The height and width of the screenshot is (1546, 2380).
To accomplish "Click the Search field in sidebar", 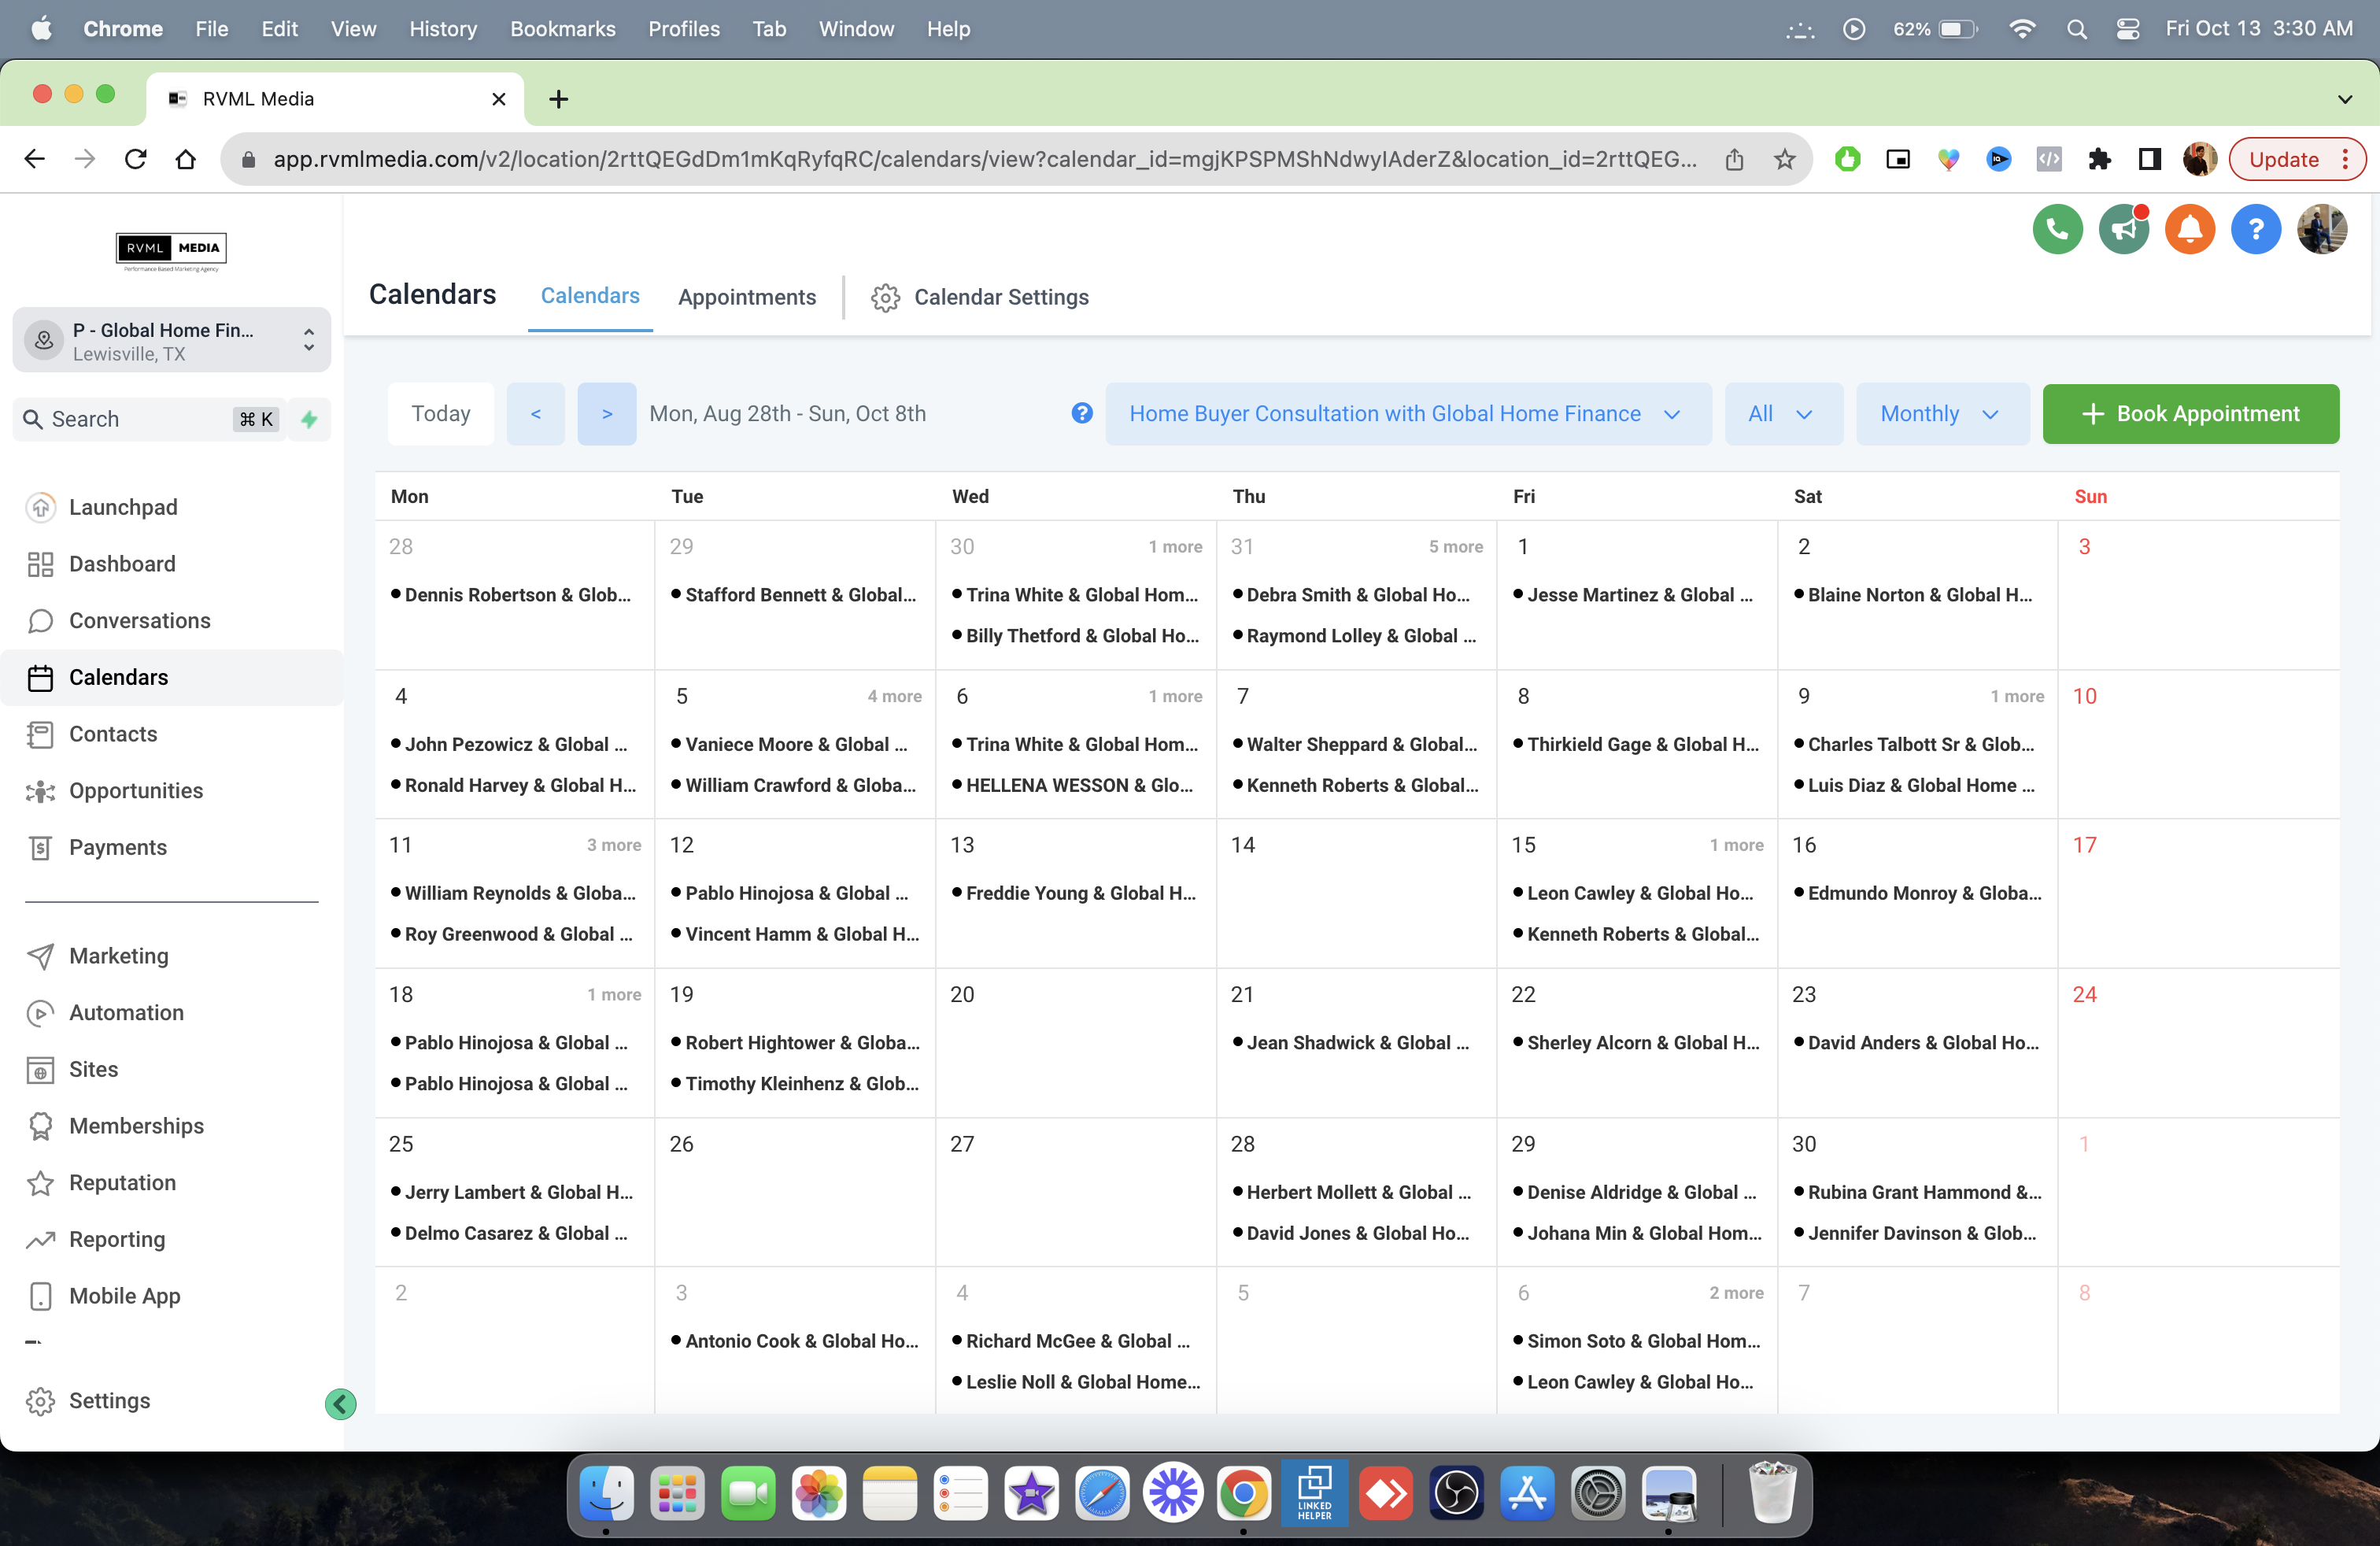I will point(150,419).
